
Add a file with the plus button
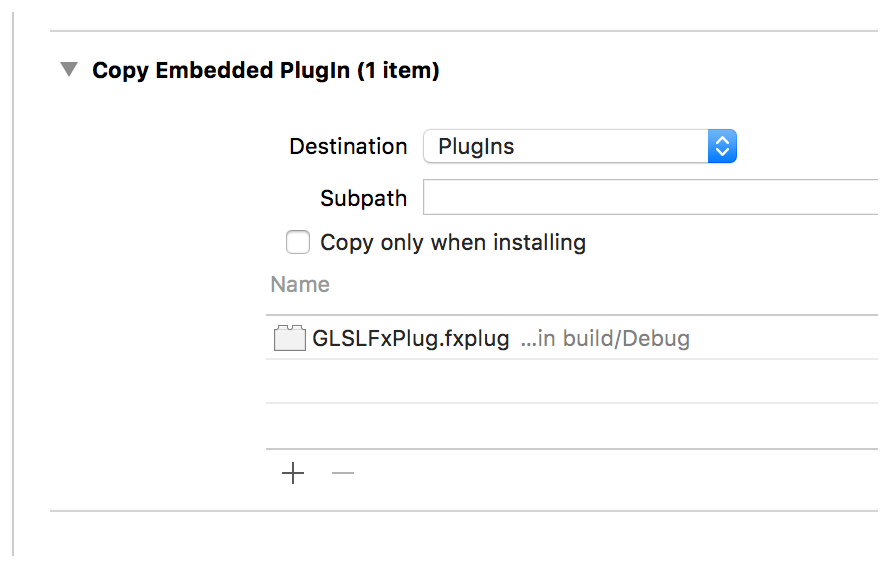pos(293,473)
